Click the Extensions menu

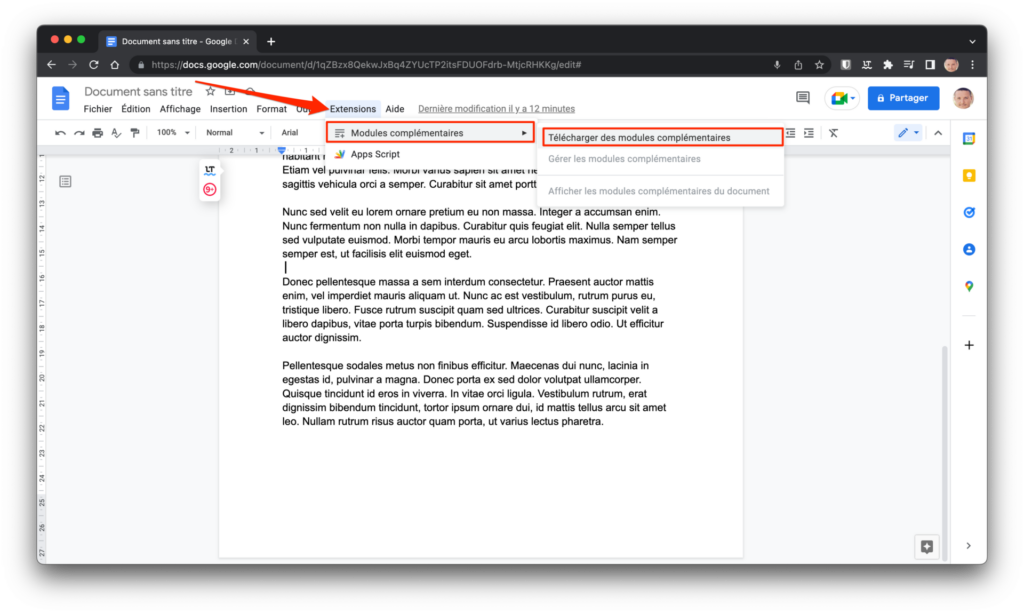(353, 109)
